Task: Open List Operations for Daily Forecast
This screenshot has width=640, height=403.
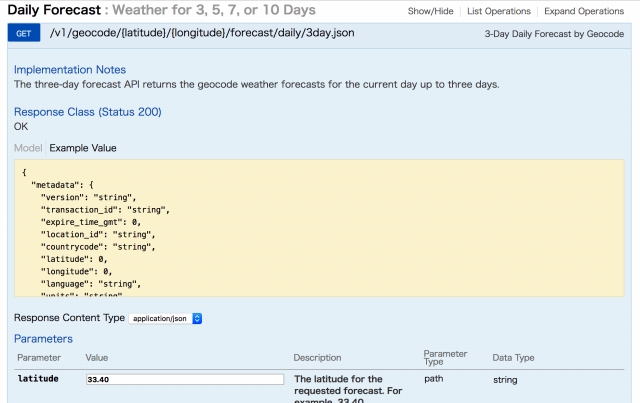Action: point(500,11)
